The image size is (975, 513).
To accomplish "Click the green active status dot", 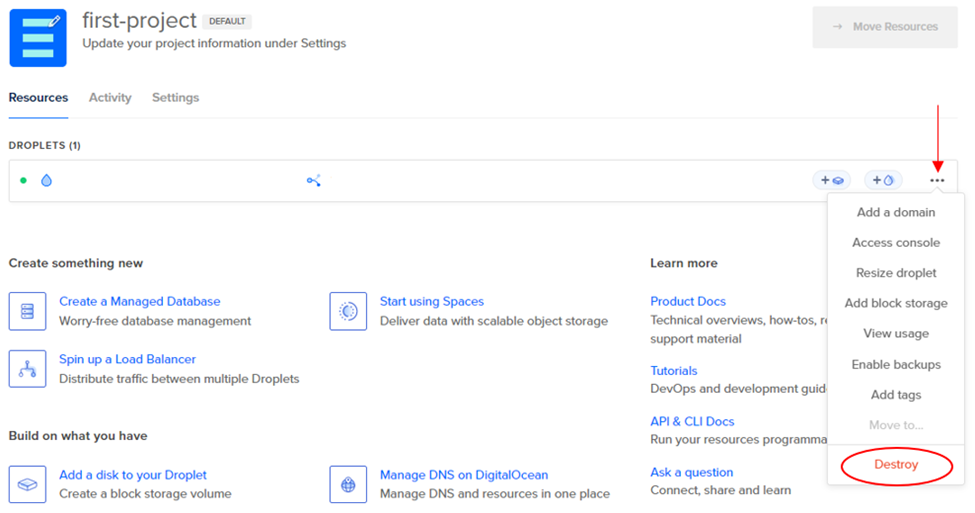I will 24,180.
